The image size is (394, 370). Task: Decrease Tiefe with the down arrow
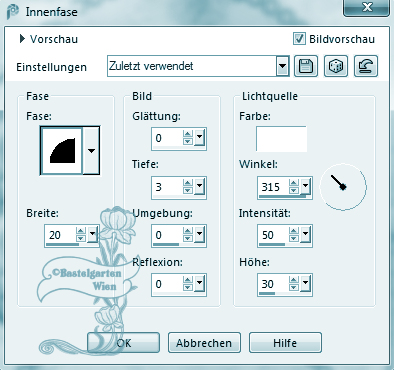tap(188, 191)
